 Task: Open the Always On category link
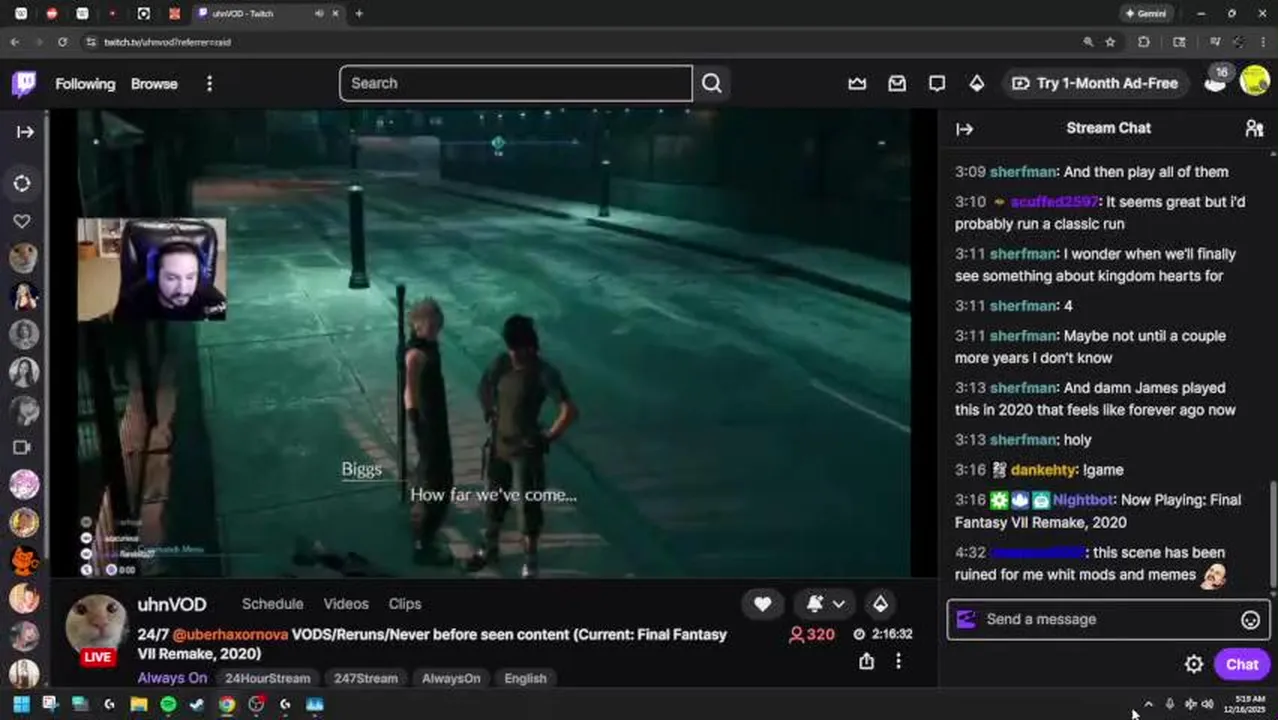(x=172, y=678)
